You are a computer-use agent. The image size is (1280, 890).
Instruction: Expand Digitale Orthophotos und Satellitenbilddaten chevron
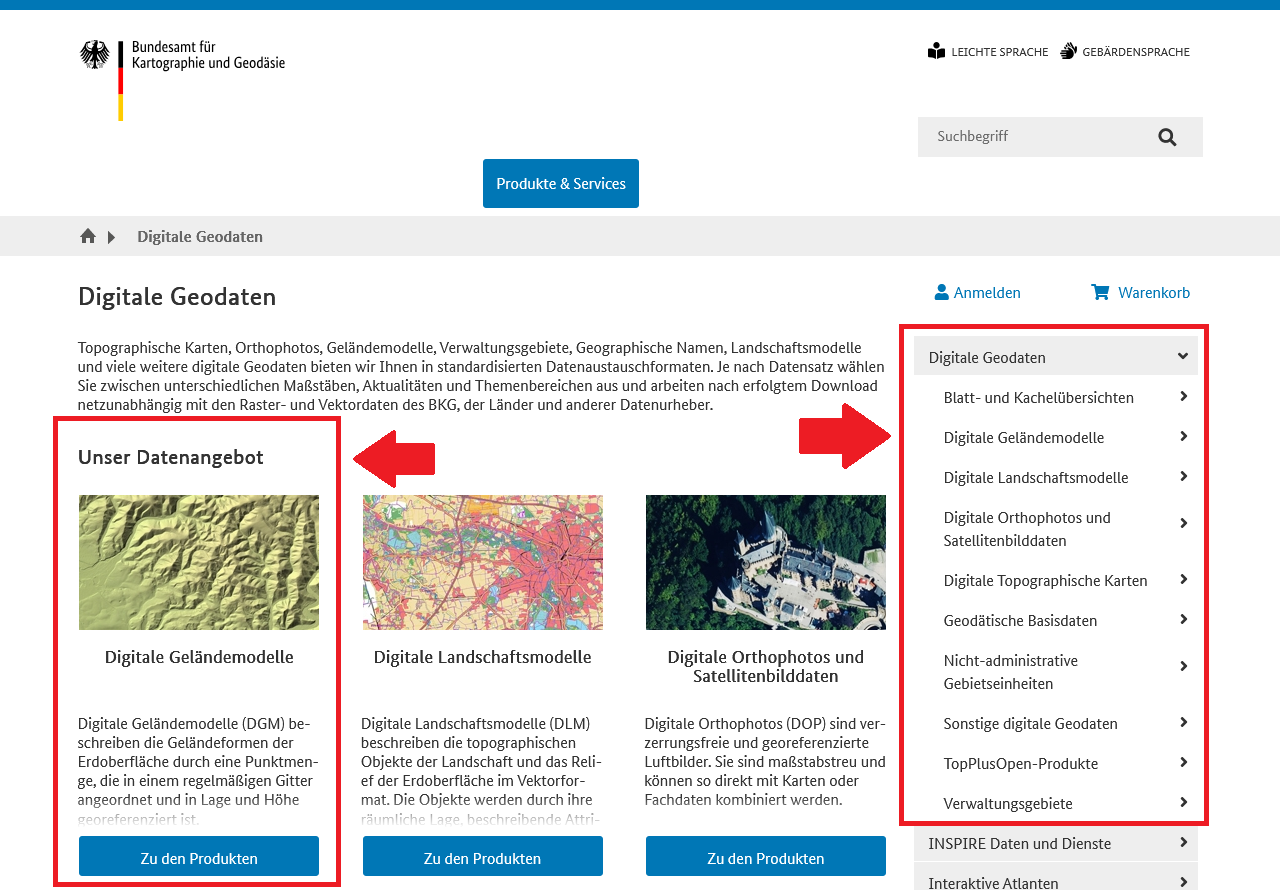(1183, 523)
